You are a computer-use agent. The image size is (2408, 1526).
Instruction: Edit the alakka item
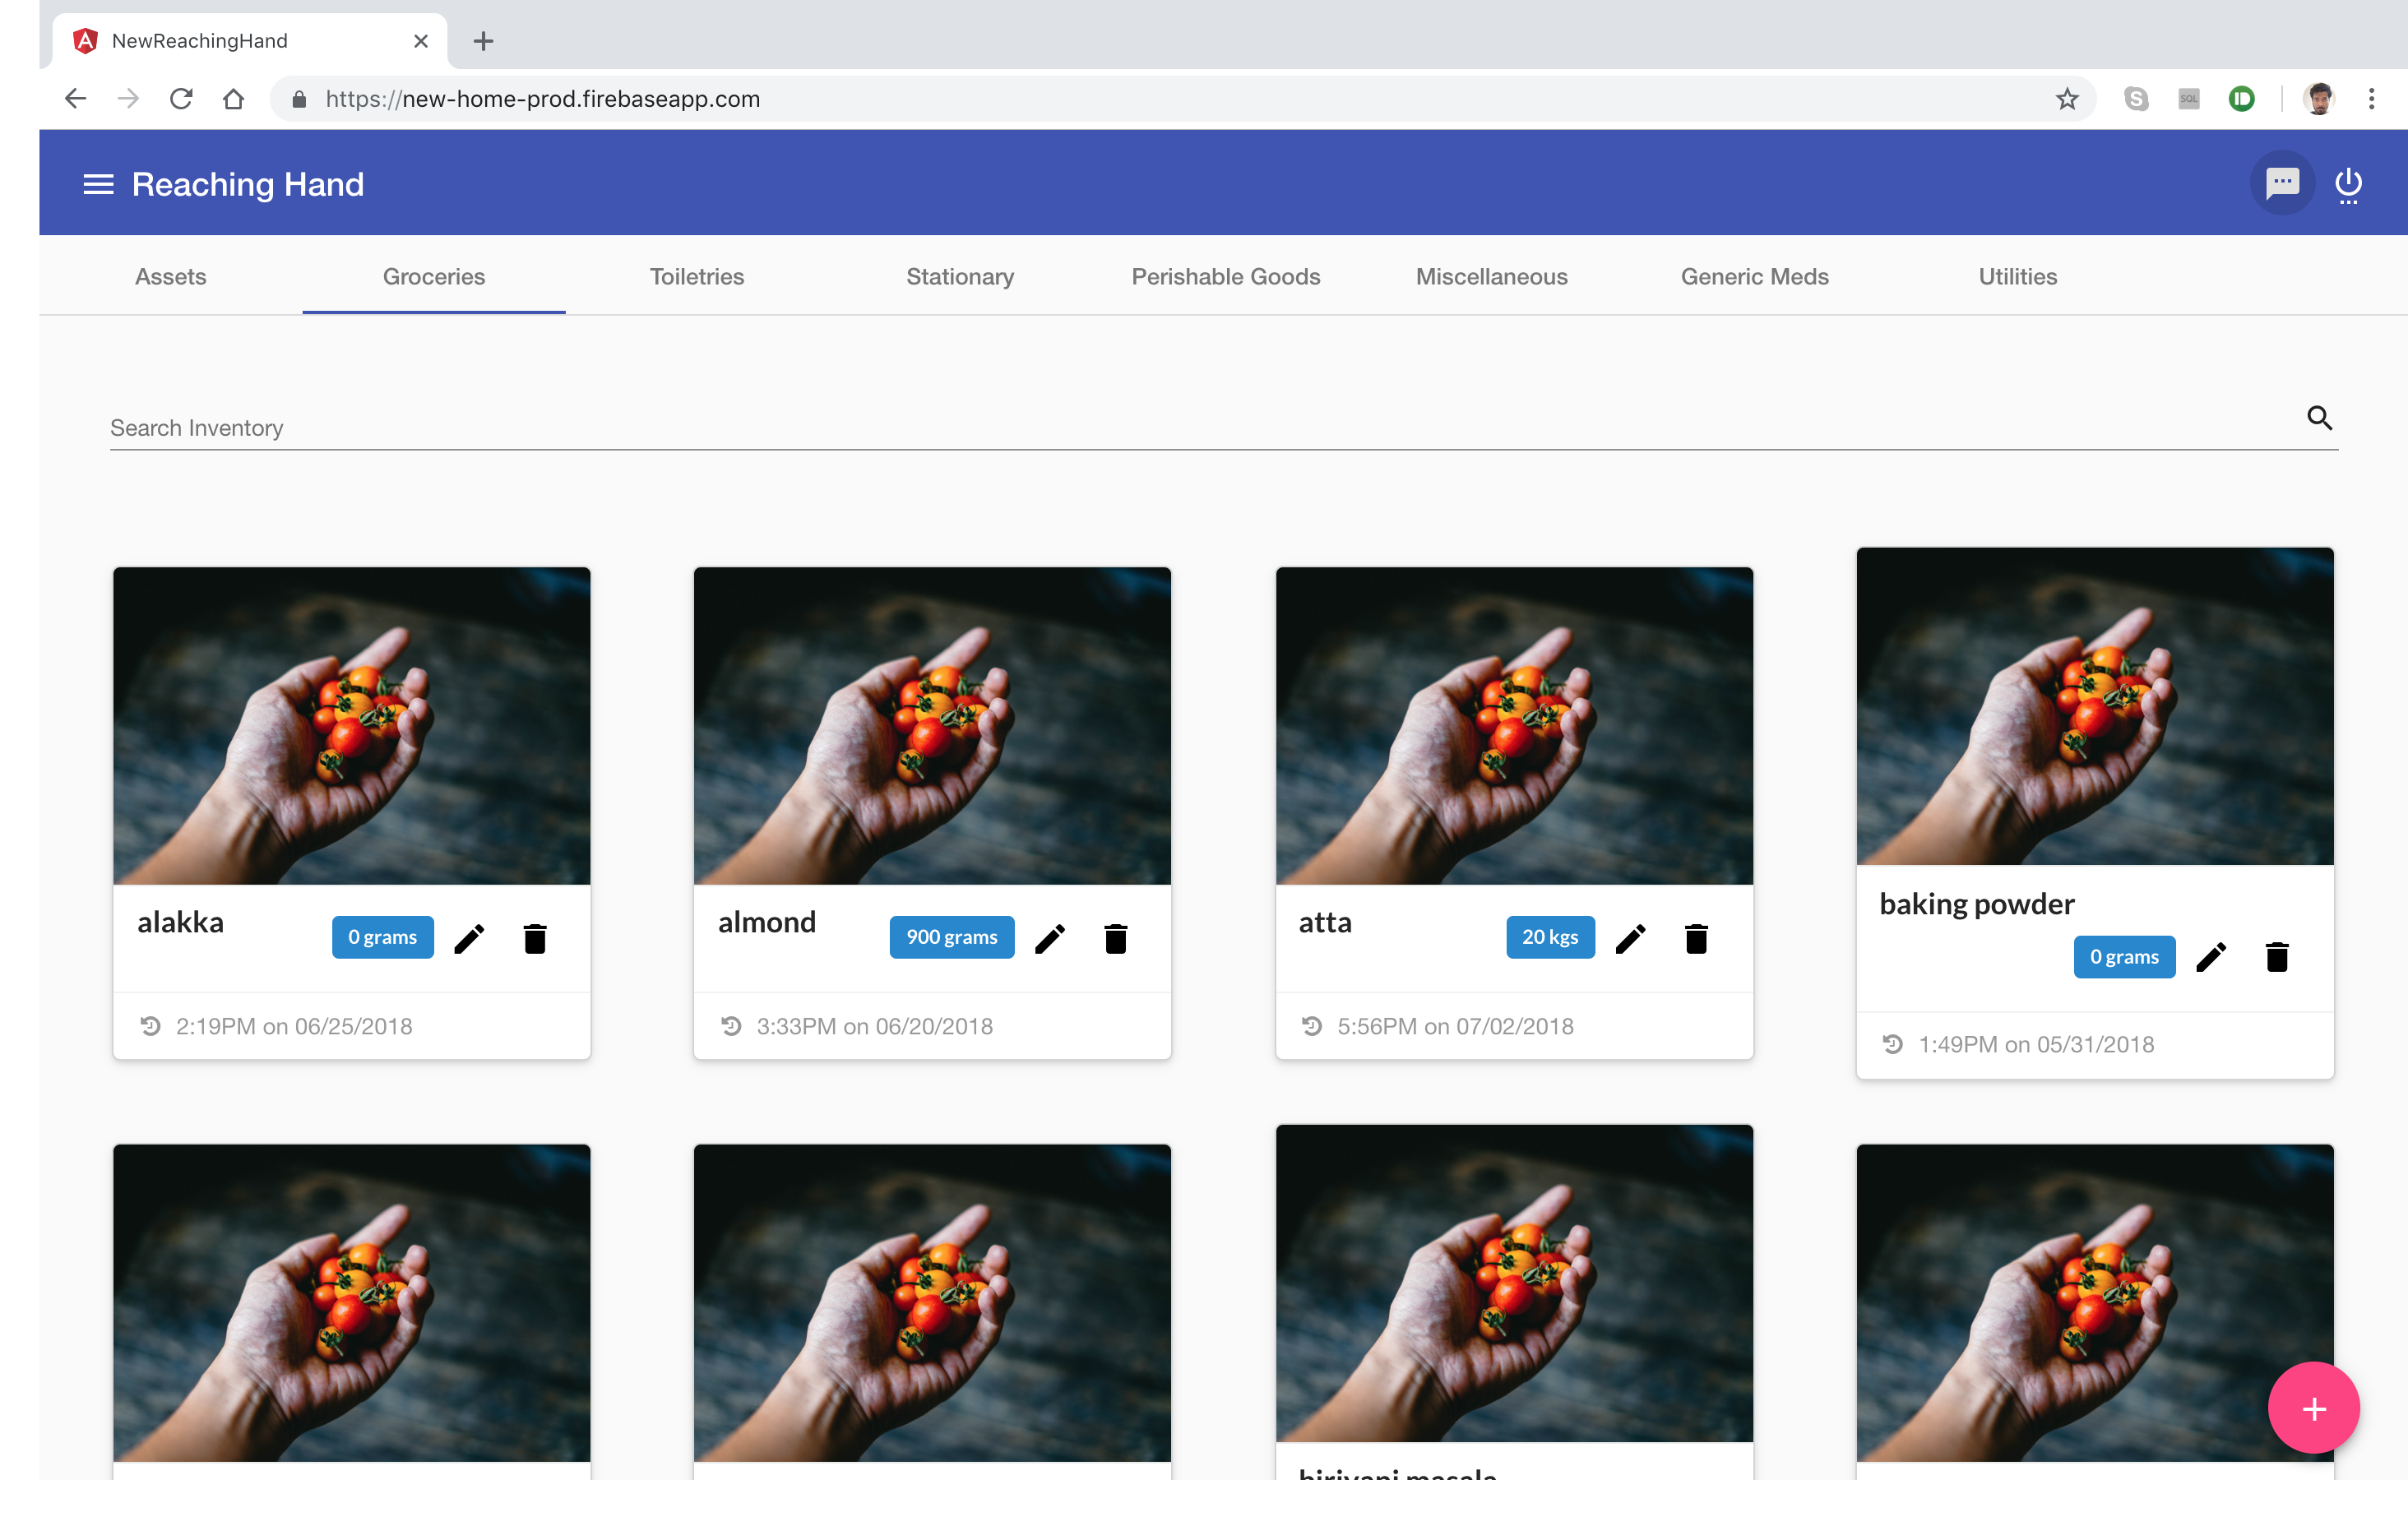coord(469,938)
